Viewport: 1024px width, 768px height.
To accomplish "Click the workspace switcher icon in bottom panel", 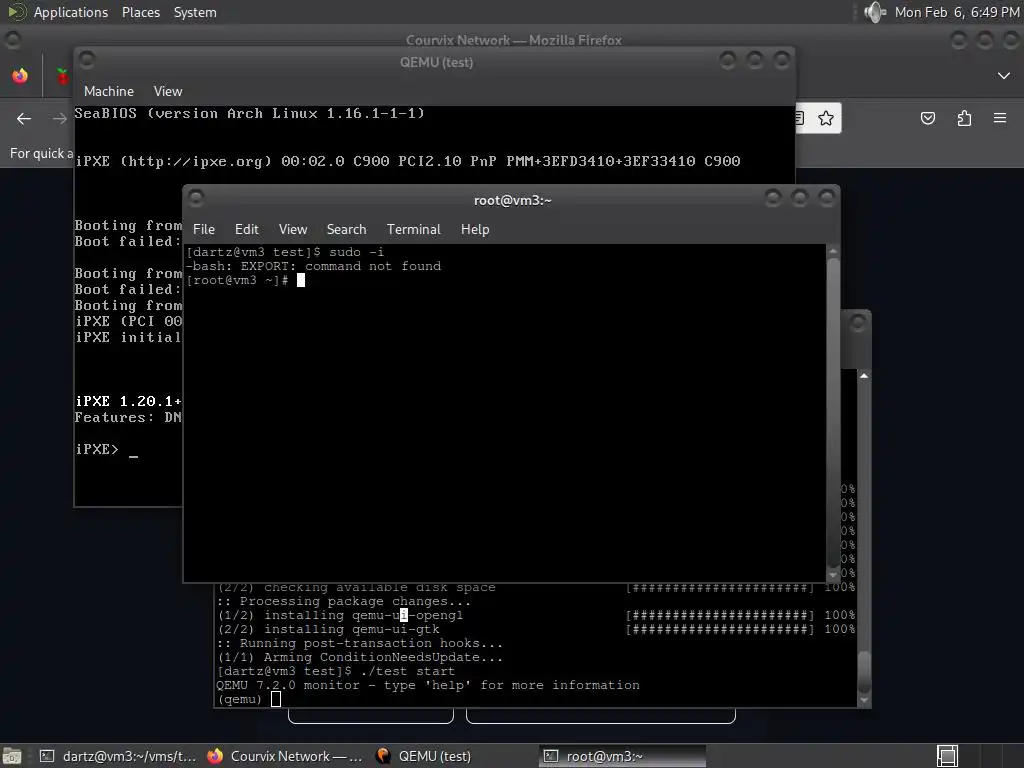I will click(947, 756).
